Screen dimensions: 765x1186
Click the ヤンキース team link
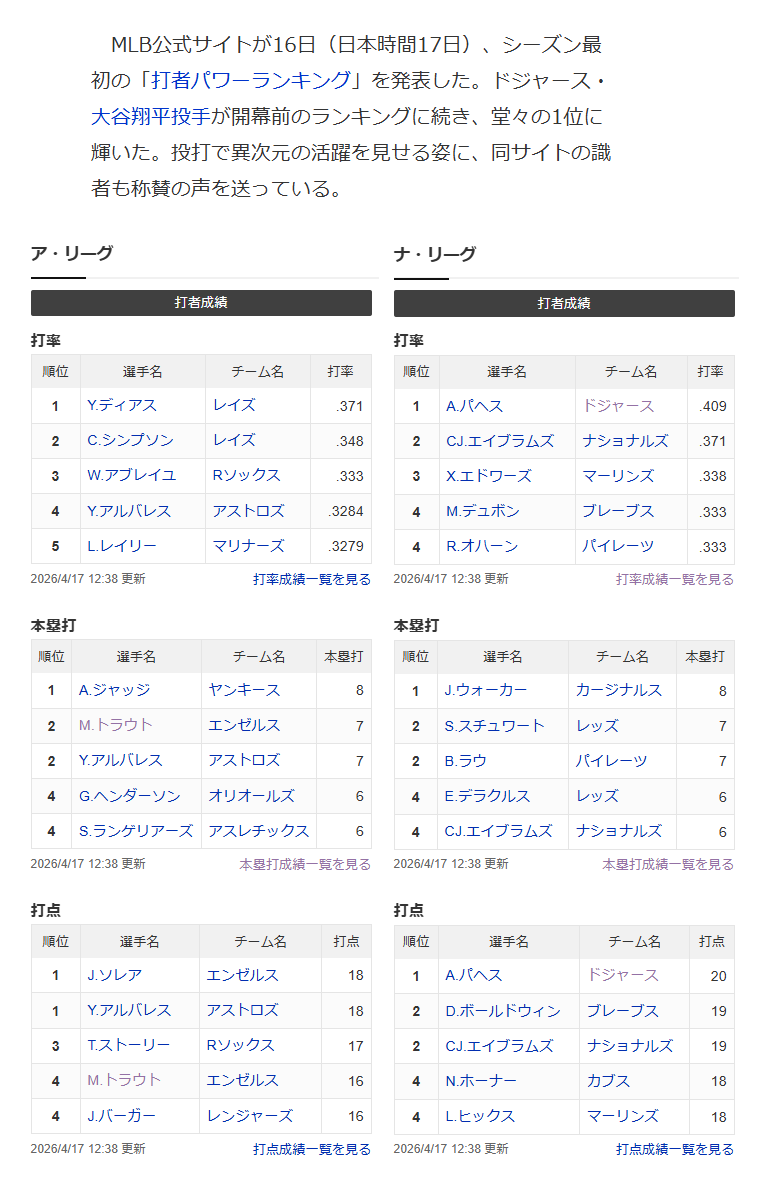(x=244, y=690)
